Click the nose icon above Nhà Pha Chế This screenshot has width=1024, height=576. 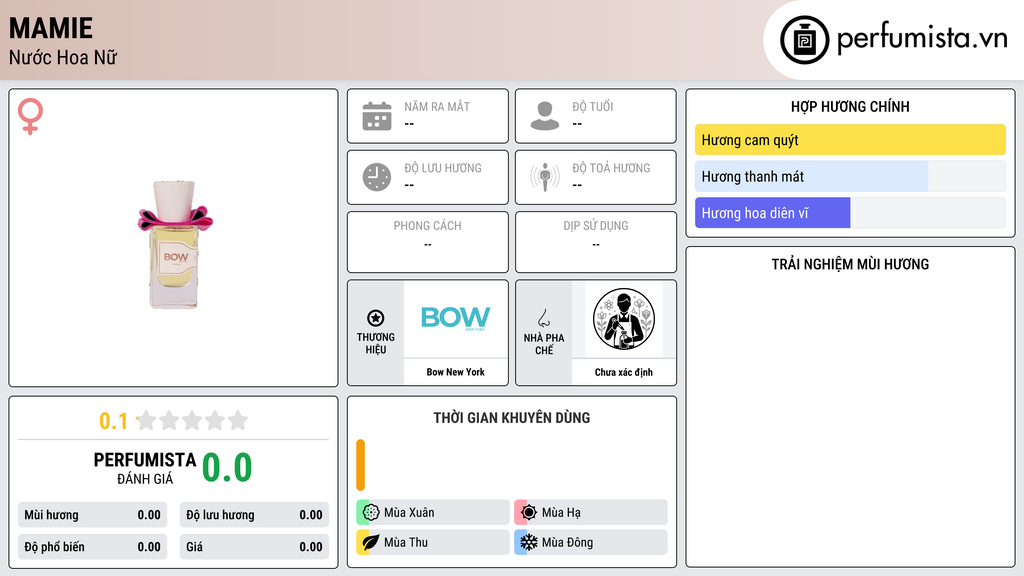click(x=544, y=318)
